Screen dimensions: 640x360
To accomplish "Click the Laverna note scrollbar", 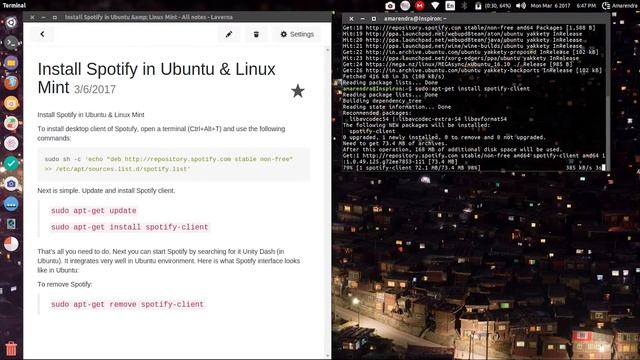I will pos(328,202).
